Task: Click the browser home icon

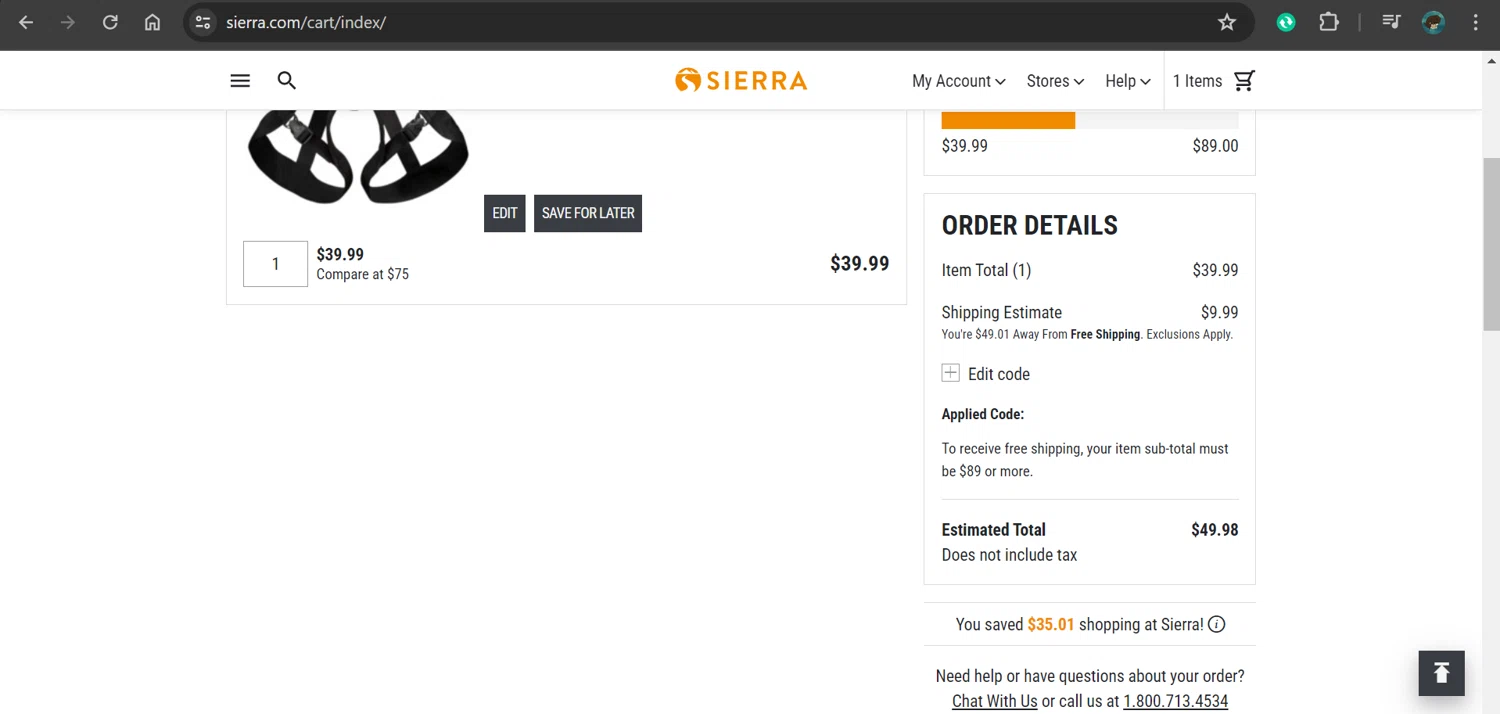Action: tap(152, 22)
